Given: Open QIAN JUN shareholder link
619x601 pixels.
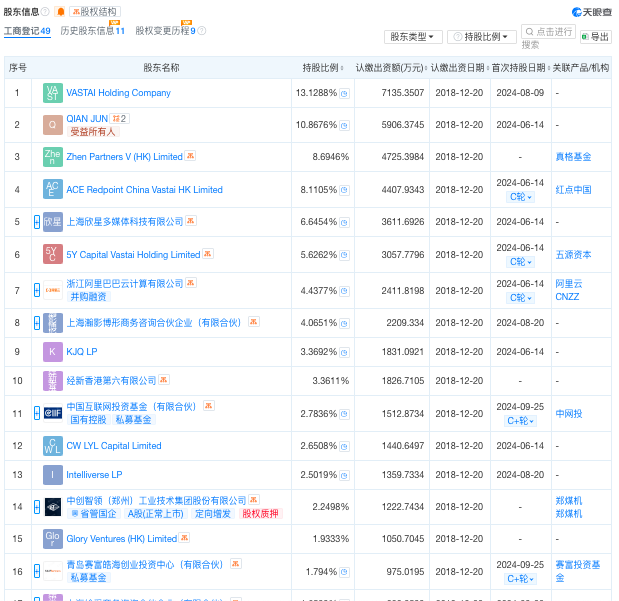Looking at the screenshot, I should (x=87, y=119).
